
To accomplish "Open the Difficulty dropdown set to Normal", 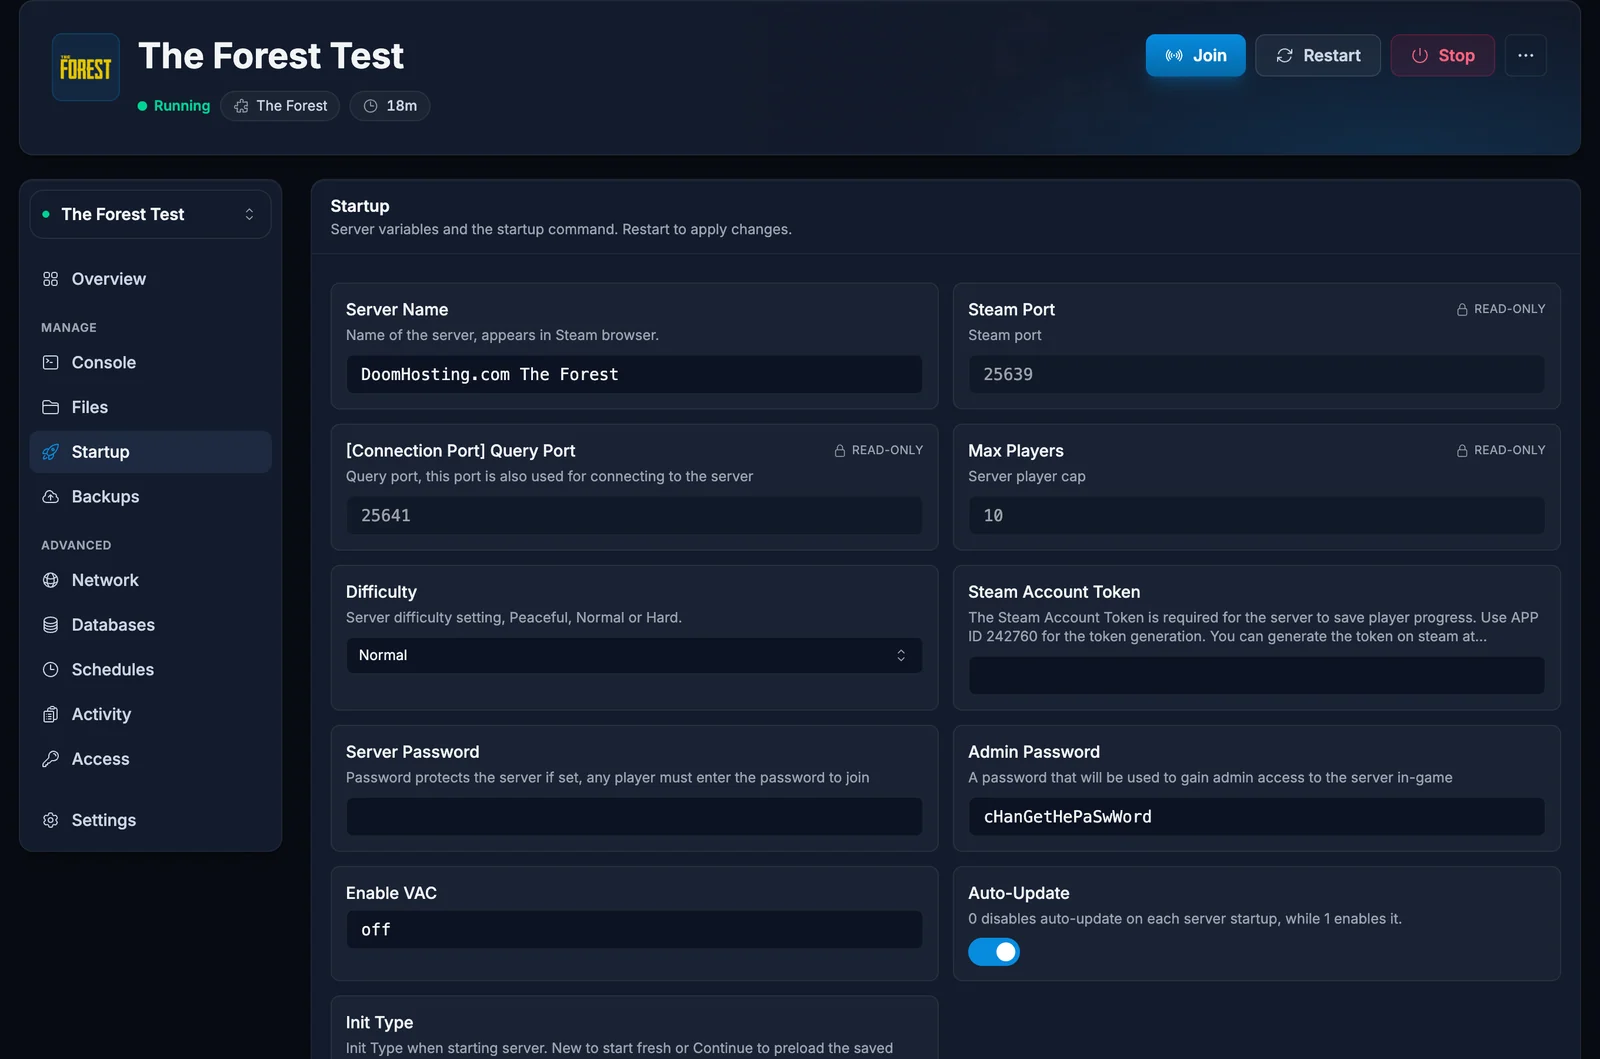I will point(634,656).
